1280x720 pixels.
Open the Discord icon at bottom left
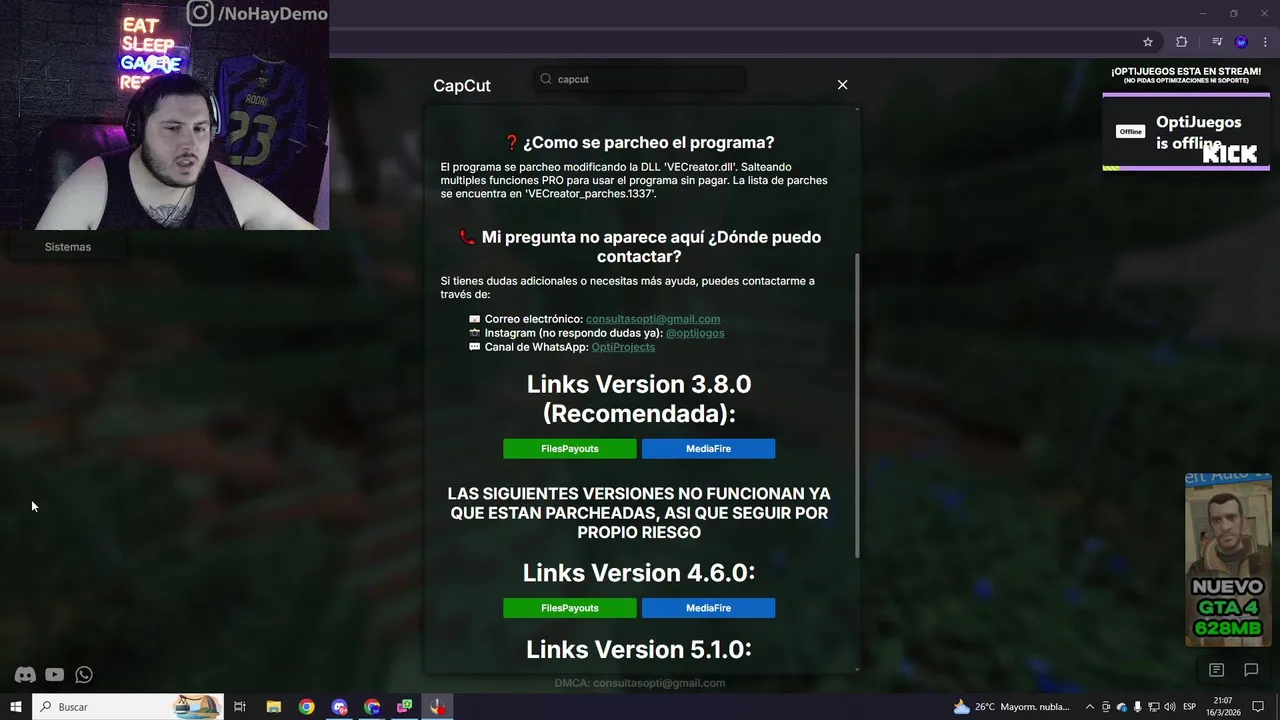[x=25, y=675]
